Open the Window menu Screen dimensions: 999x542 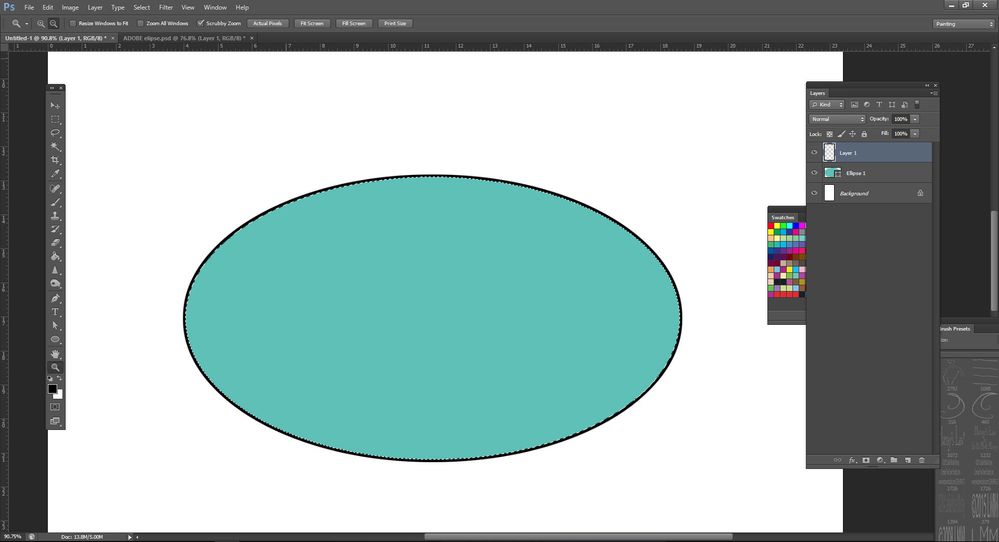pos(215,8)
